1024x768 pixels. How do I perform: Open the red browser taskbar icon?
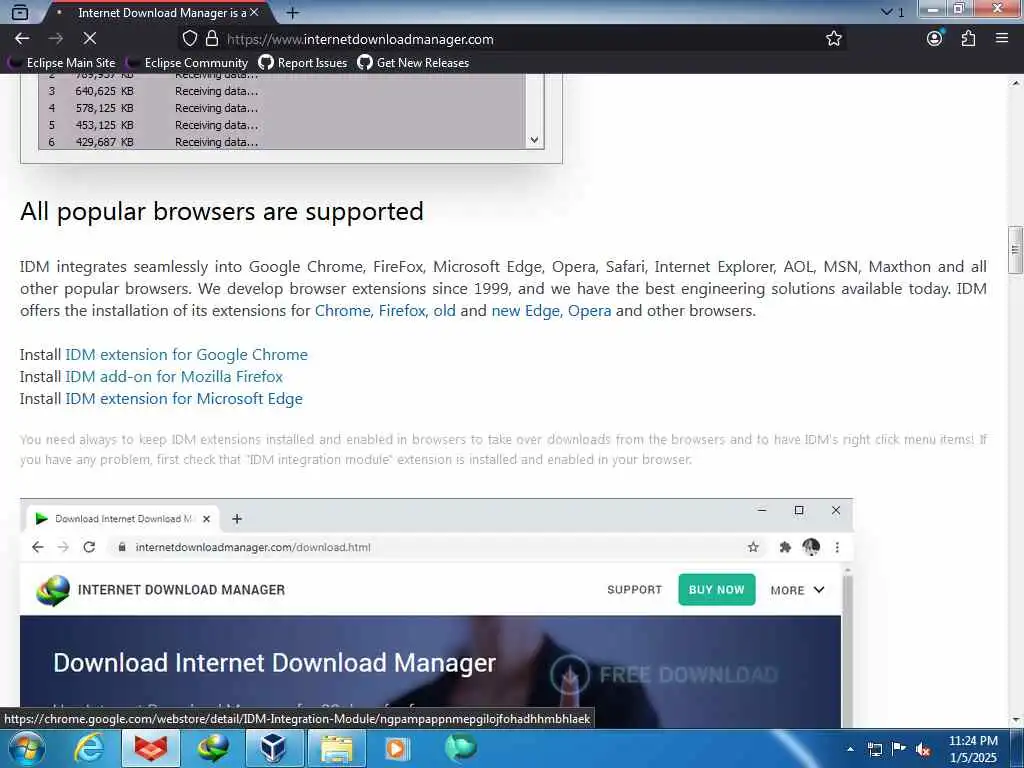(x=151, y=748)
